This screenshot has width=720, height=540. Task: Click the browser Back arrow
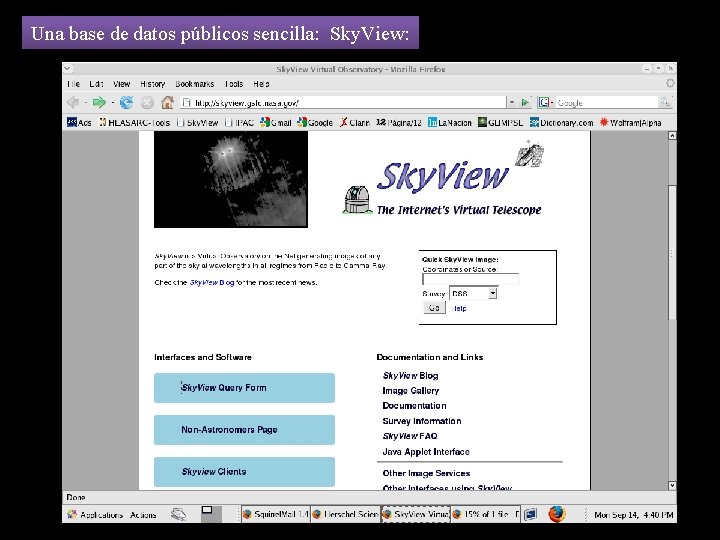tap(73, 102)
